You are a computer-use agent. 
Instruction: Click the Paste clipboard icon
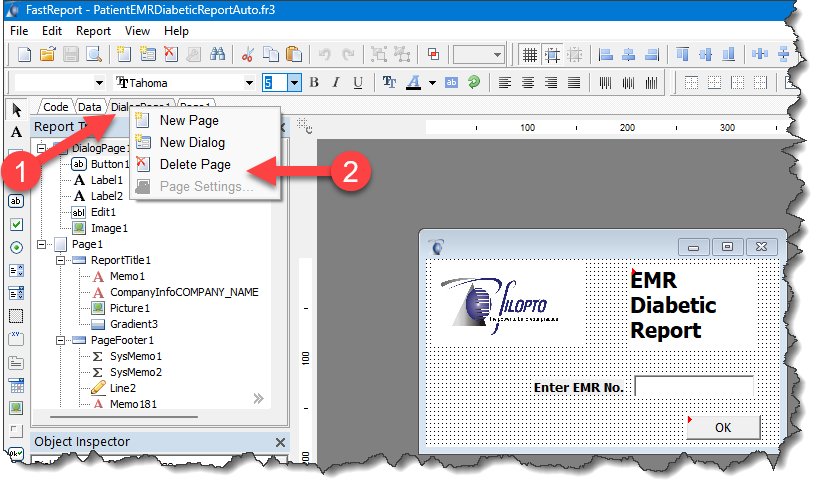(x=294, y=54)
